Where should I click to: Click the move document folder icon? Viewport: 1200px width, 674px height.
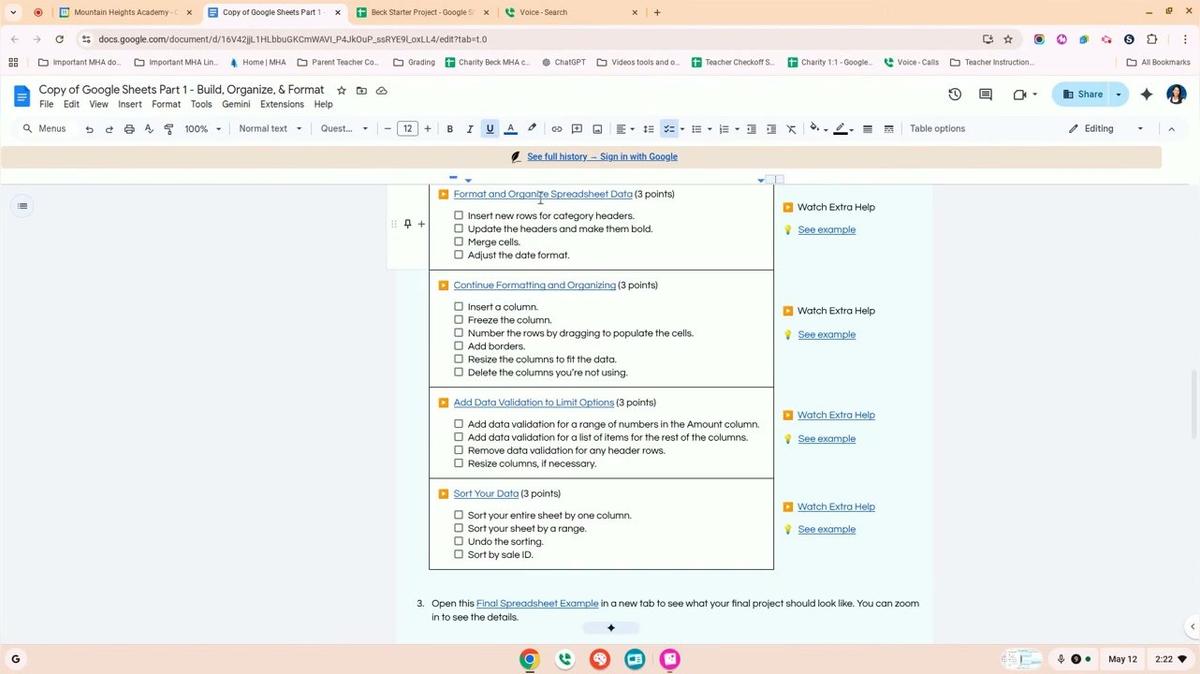pyautogui.click(x=361, y=90)
